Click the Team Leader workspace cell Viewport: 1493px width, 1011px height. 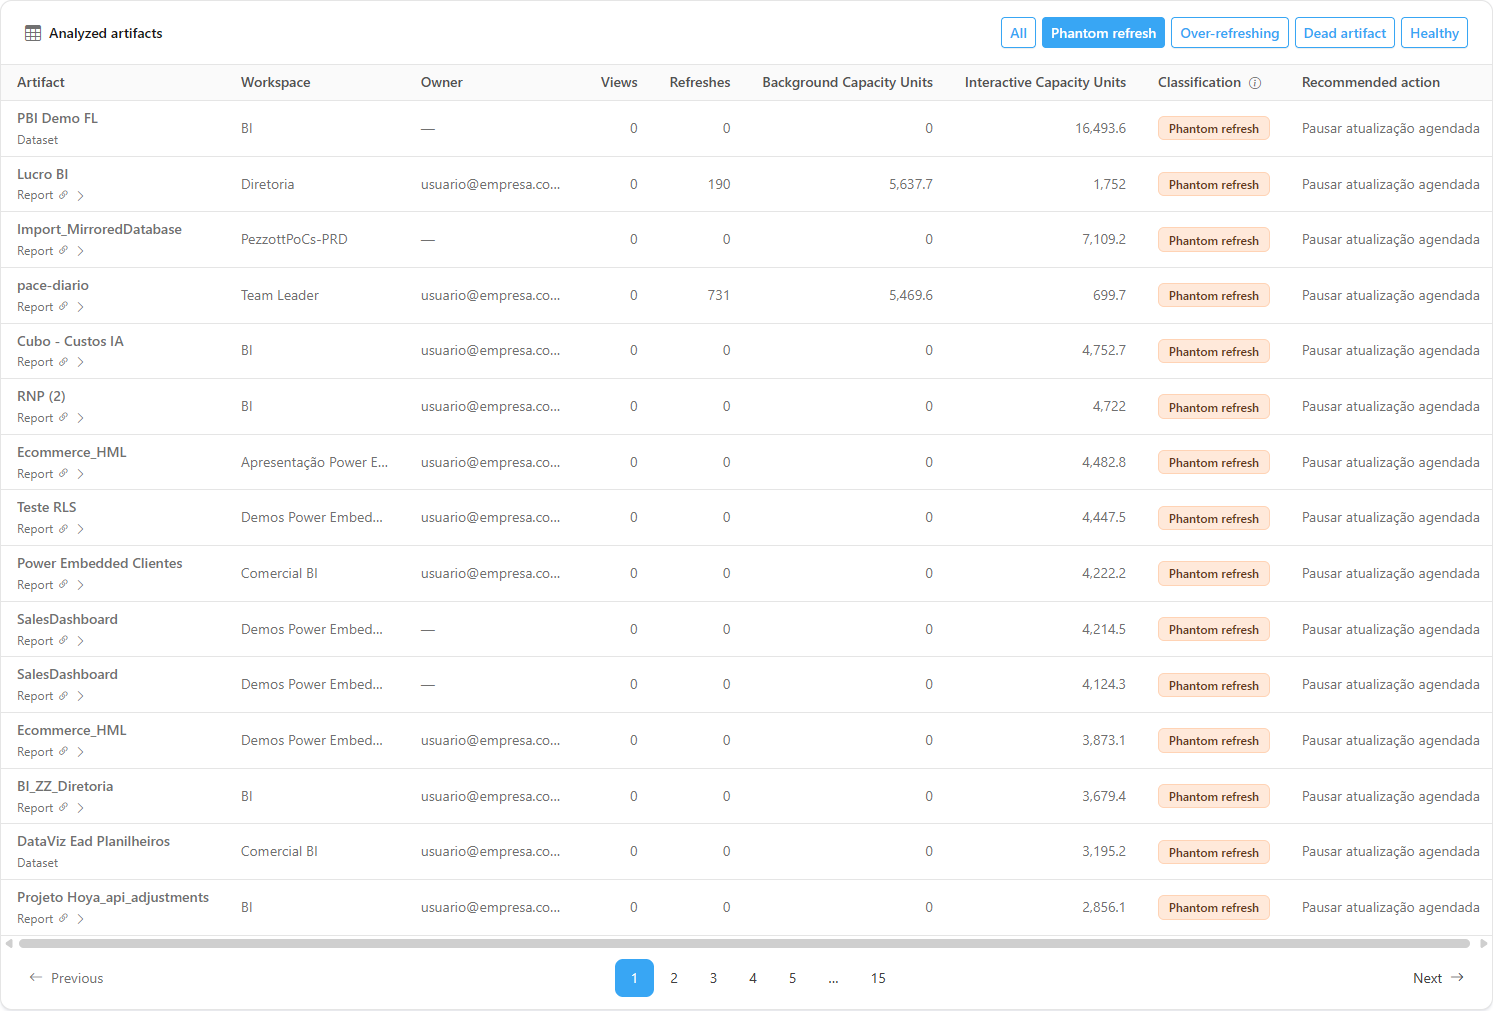280,295
